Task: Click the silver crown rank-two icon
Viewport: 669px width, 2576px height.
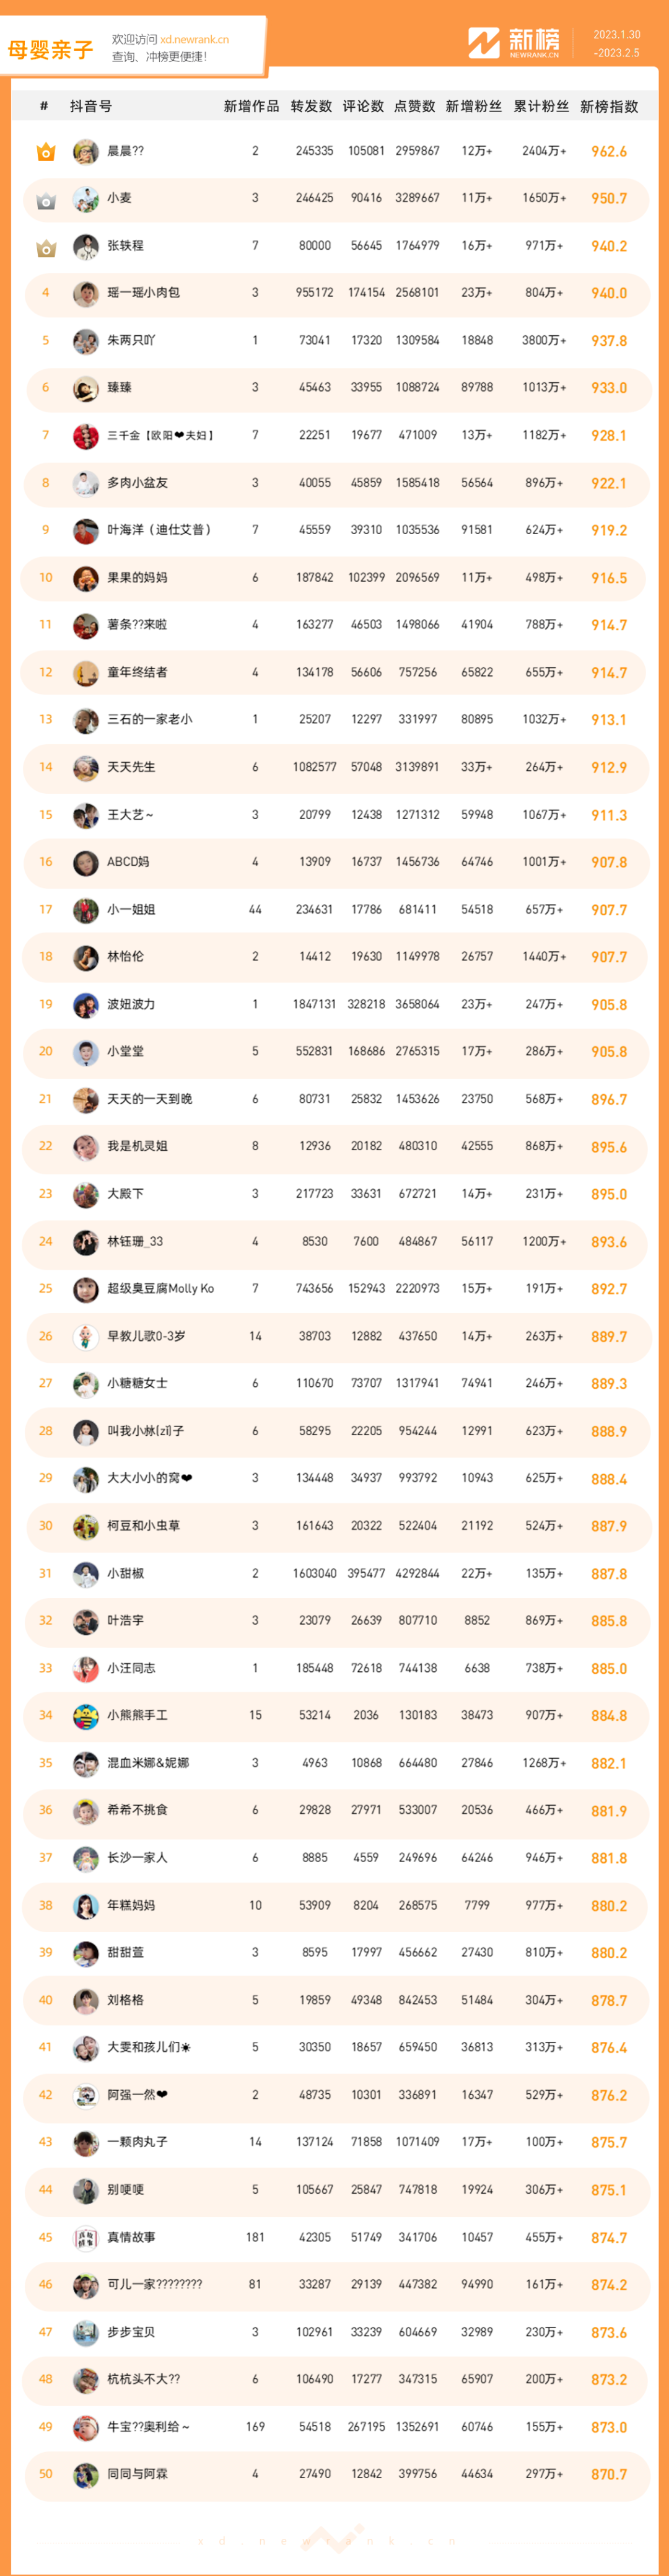Action: pos(45,200)
